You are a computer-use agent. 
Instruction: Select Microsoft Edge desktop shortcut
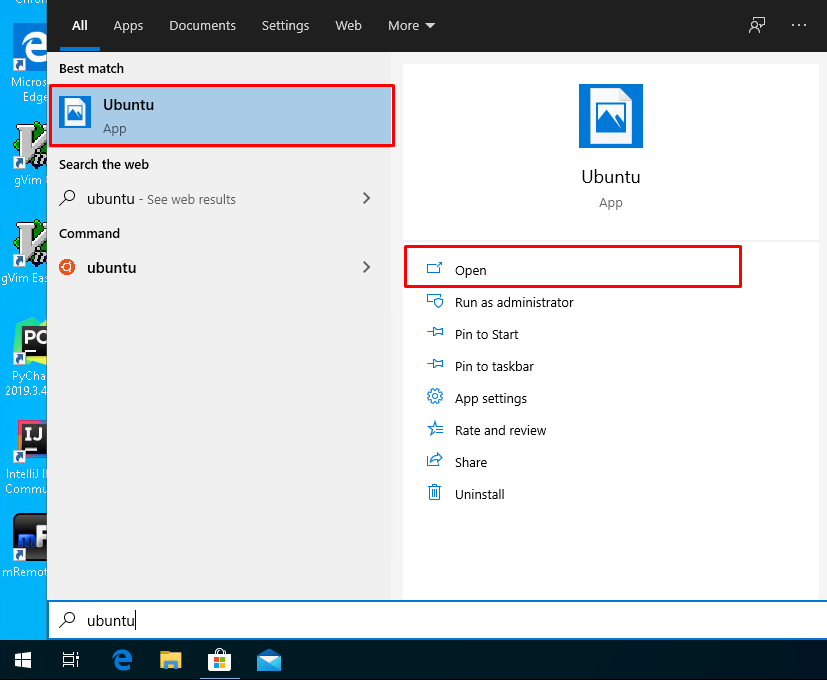coord(28,64)
